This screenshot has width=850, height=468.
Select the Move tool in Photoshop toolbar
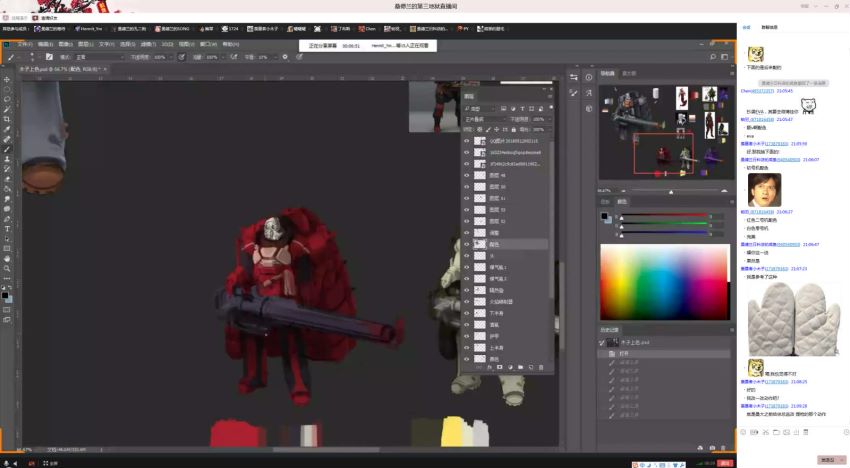(x=7, y=79)
